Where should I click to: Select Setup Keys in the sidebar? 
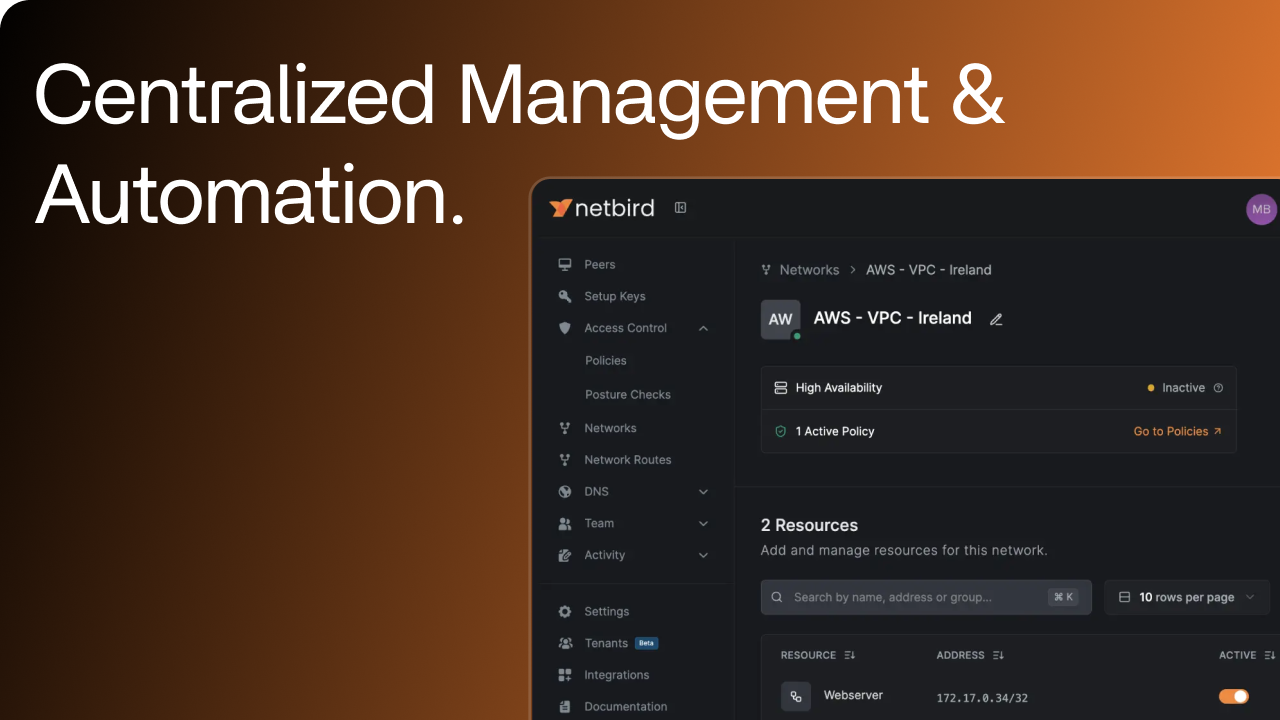[x=614, y=297]
